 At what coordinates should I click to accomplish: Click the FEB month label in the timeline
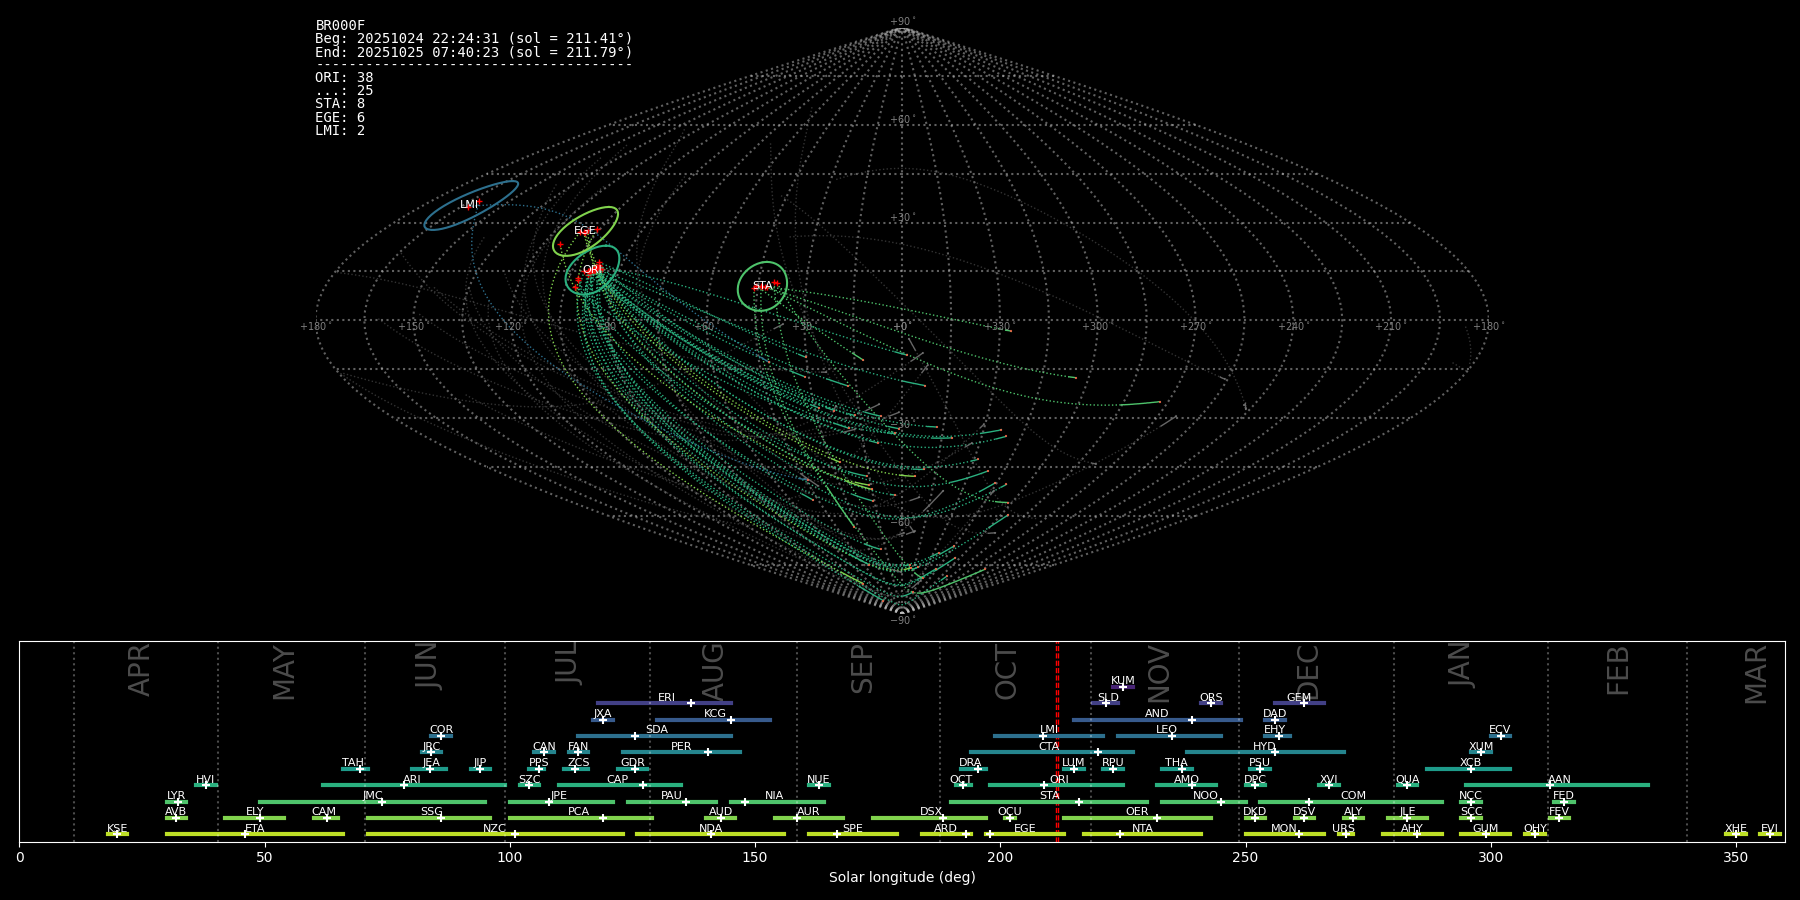[x=1618, y=671]
